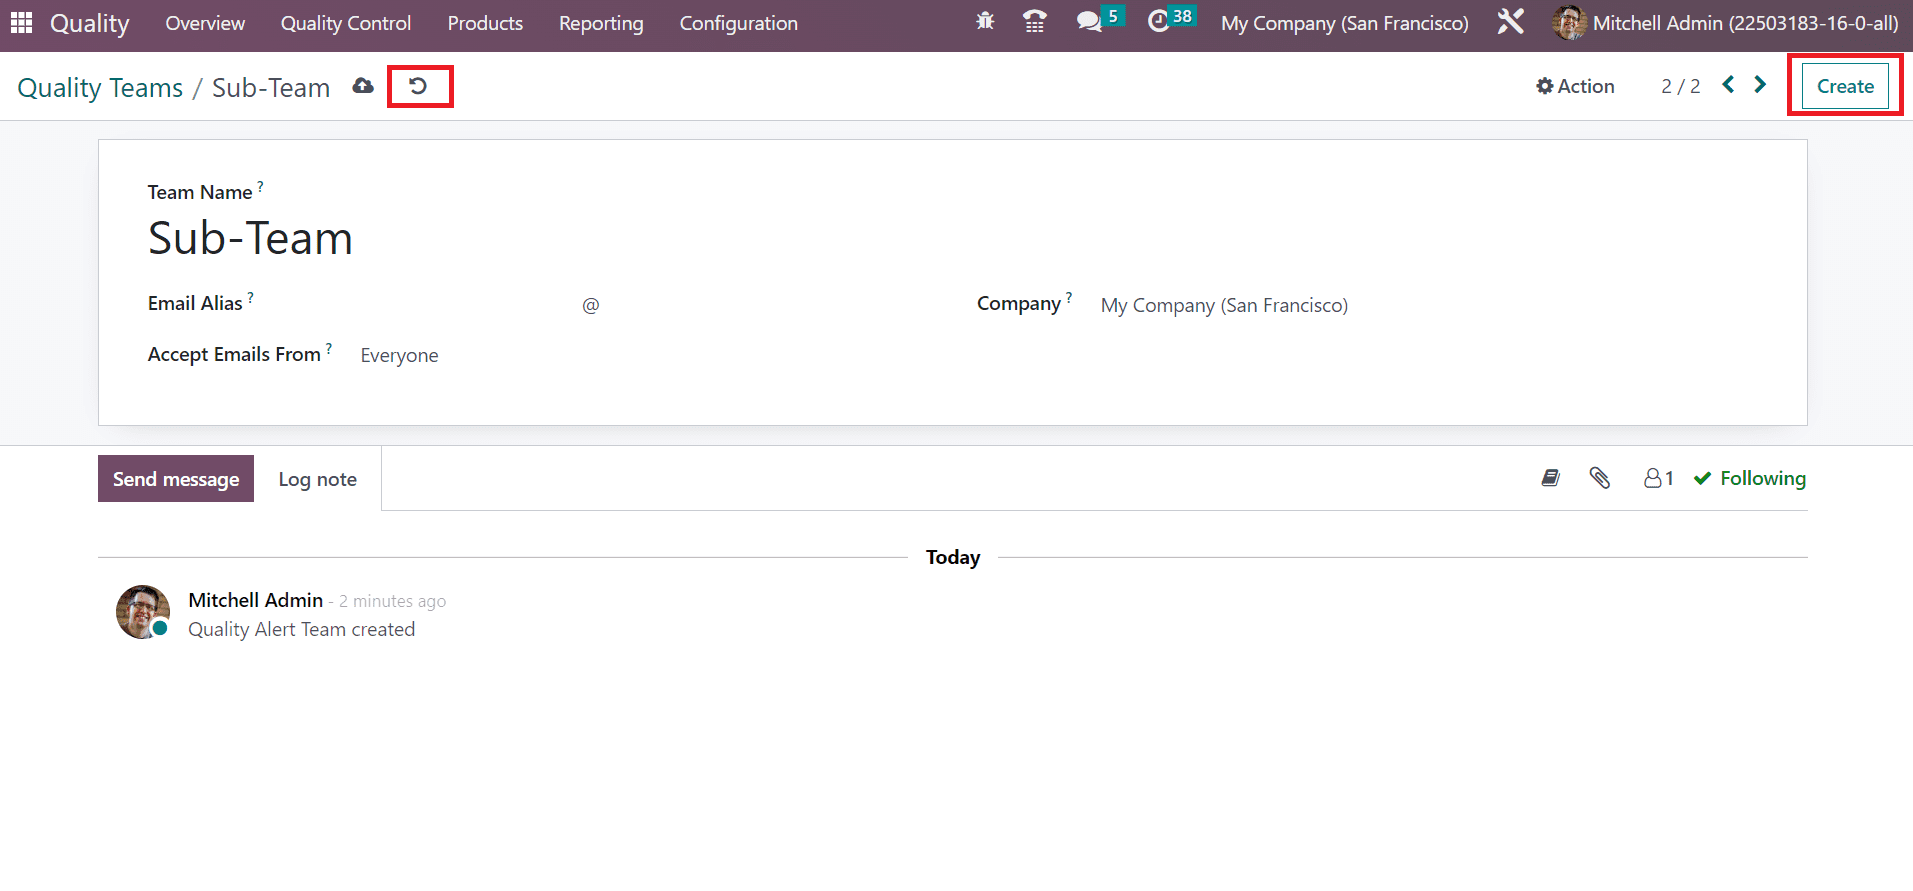Click the debug bug icon
This screenshot has height=891, width=1913.
tap(985, 21)
